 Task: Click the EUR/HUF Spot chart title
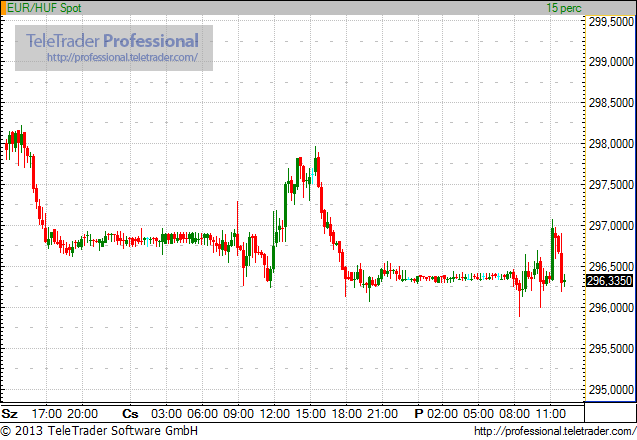(x=44, y=8)
